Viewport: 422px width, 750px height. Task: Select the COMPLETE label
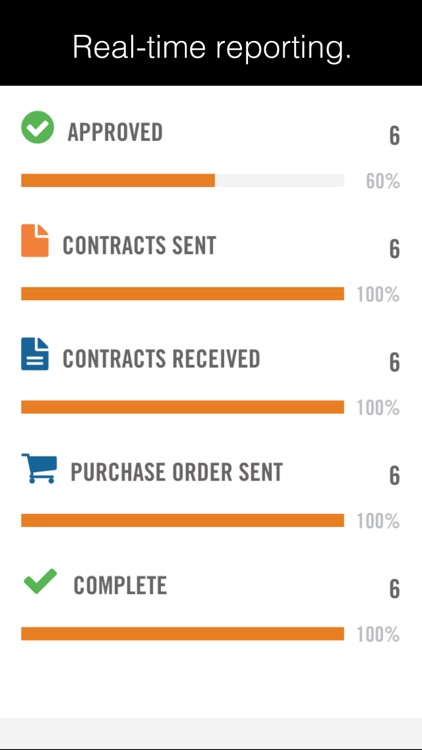coord(120,585)
